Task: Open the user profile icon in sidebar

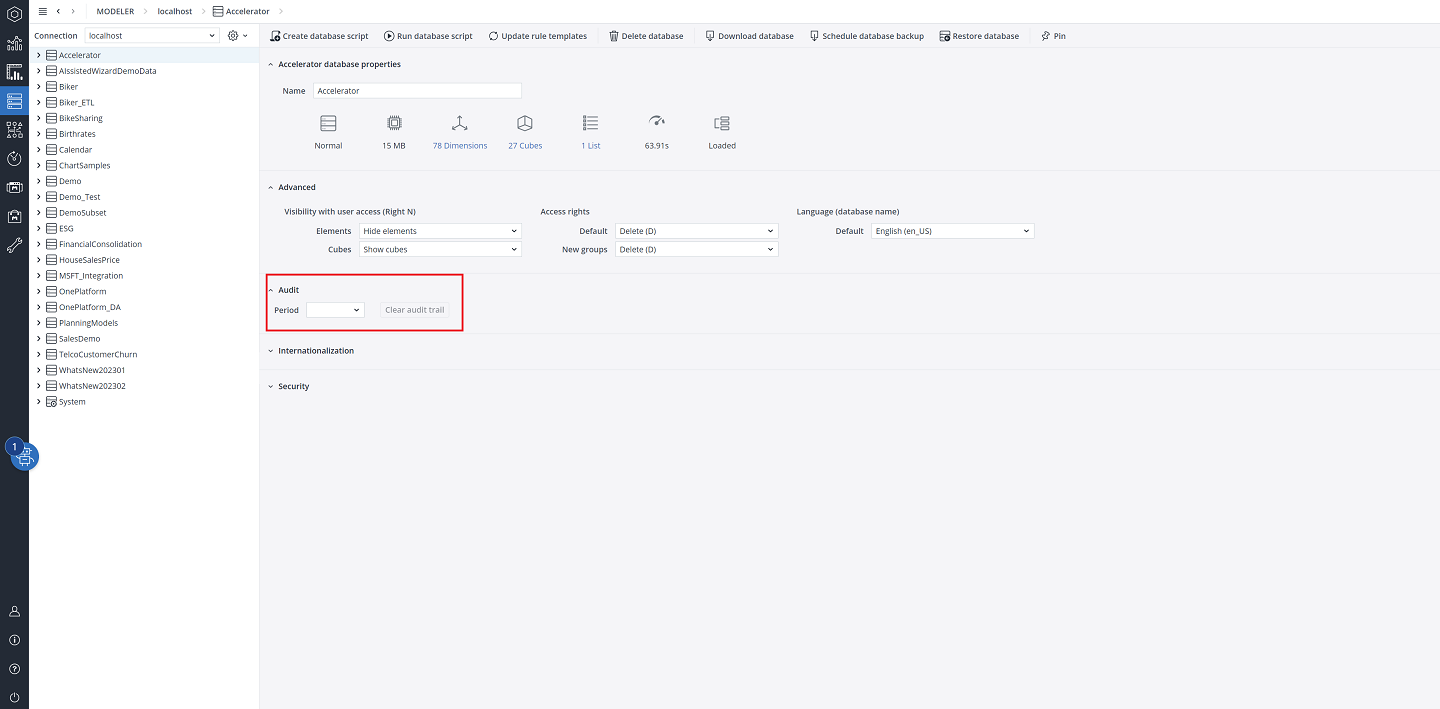Action: 14,611
